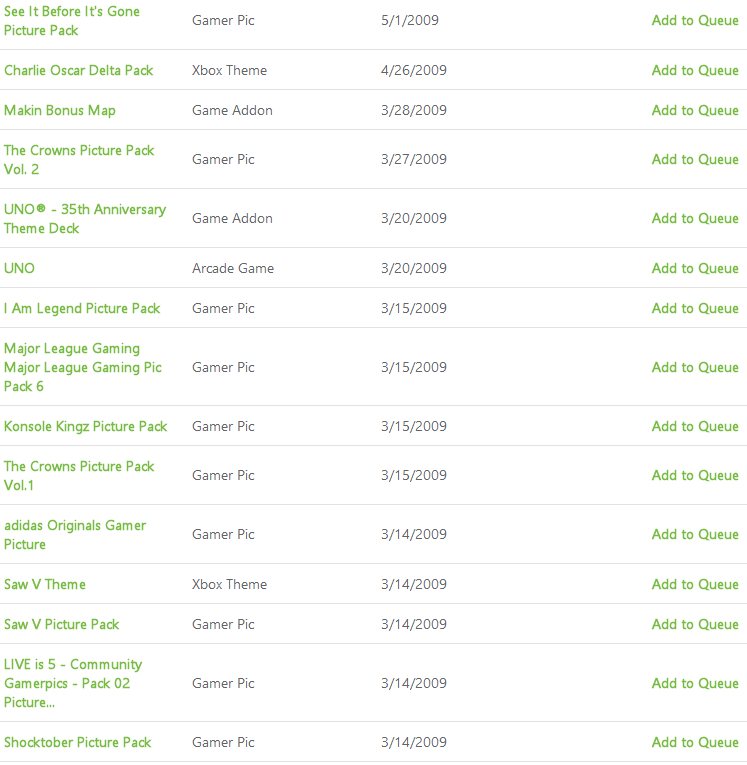Open the UNO arcade game link
Screen dimensions: 747x765
(x=19, y=268)
